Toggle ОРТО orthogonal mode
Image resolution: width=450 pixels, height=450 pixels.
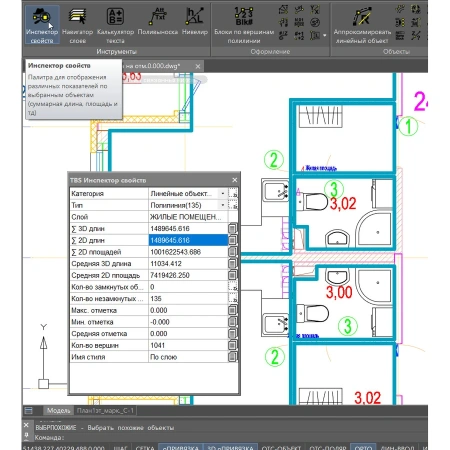pos(363,447)
